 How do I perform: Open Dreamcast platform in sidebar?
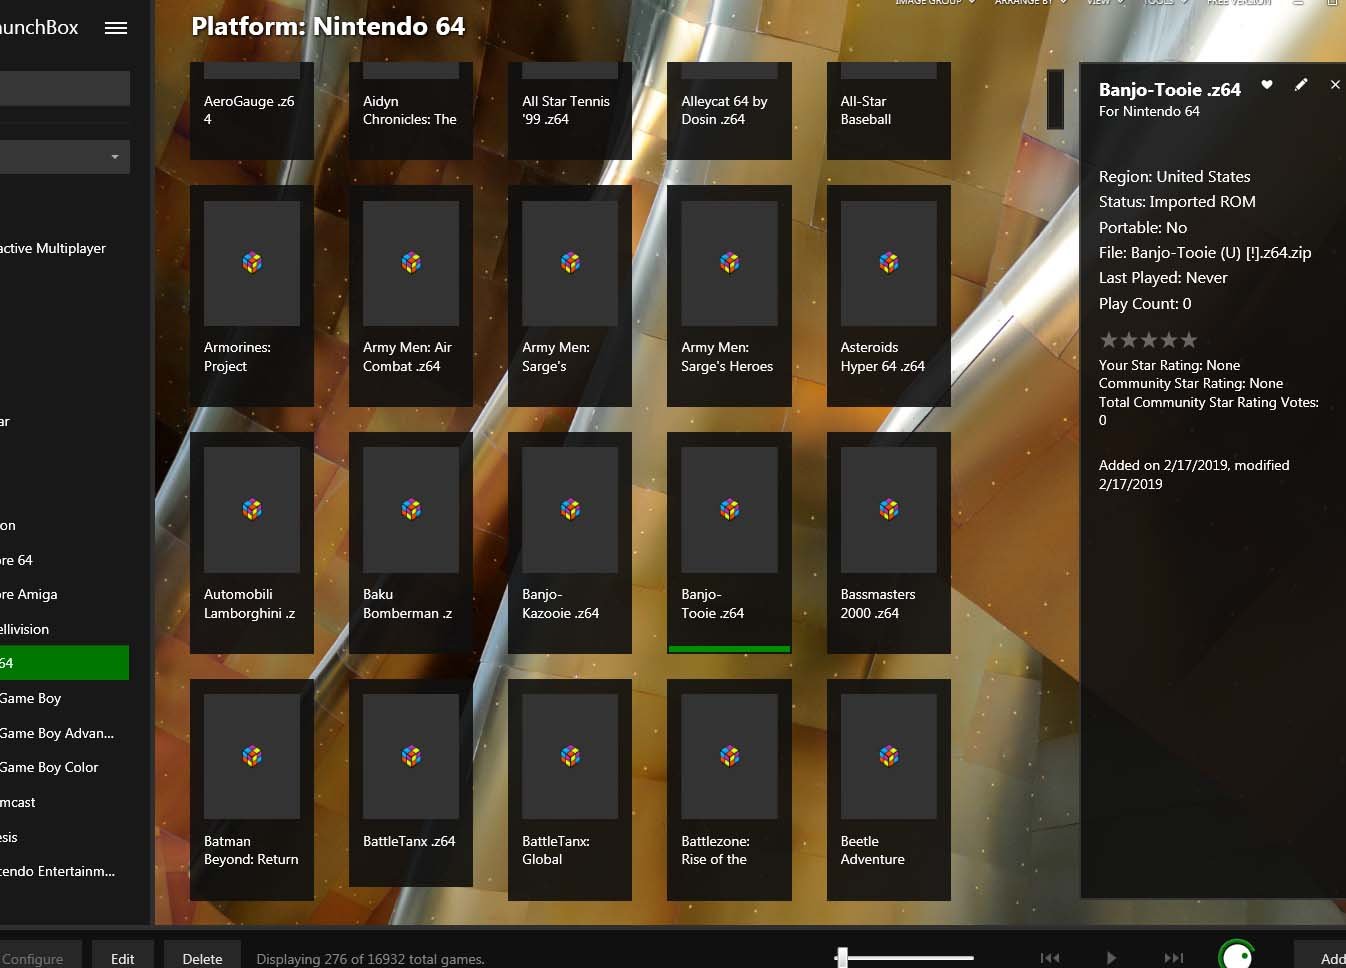64,802
